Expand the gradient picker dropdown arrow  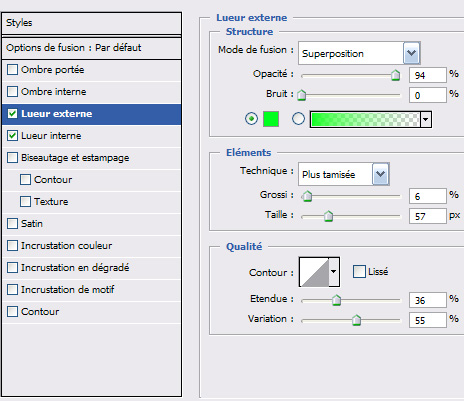(426, 119)
